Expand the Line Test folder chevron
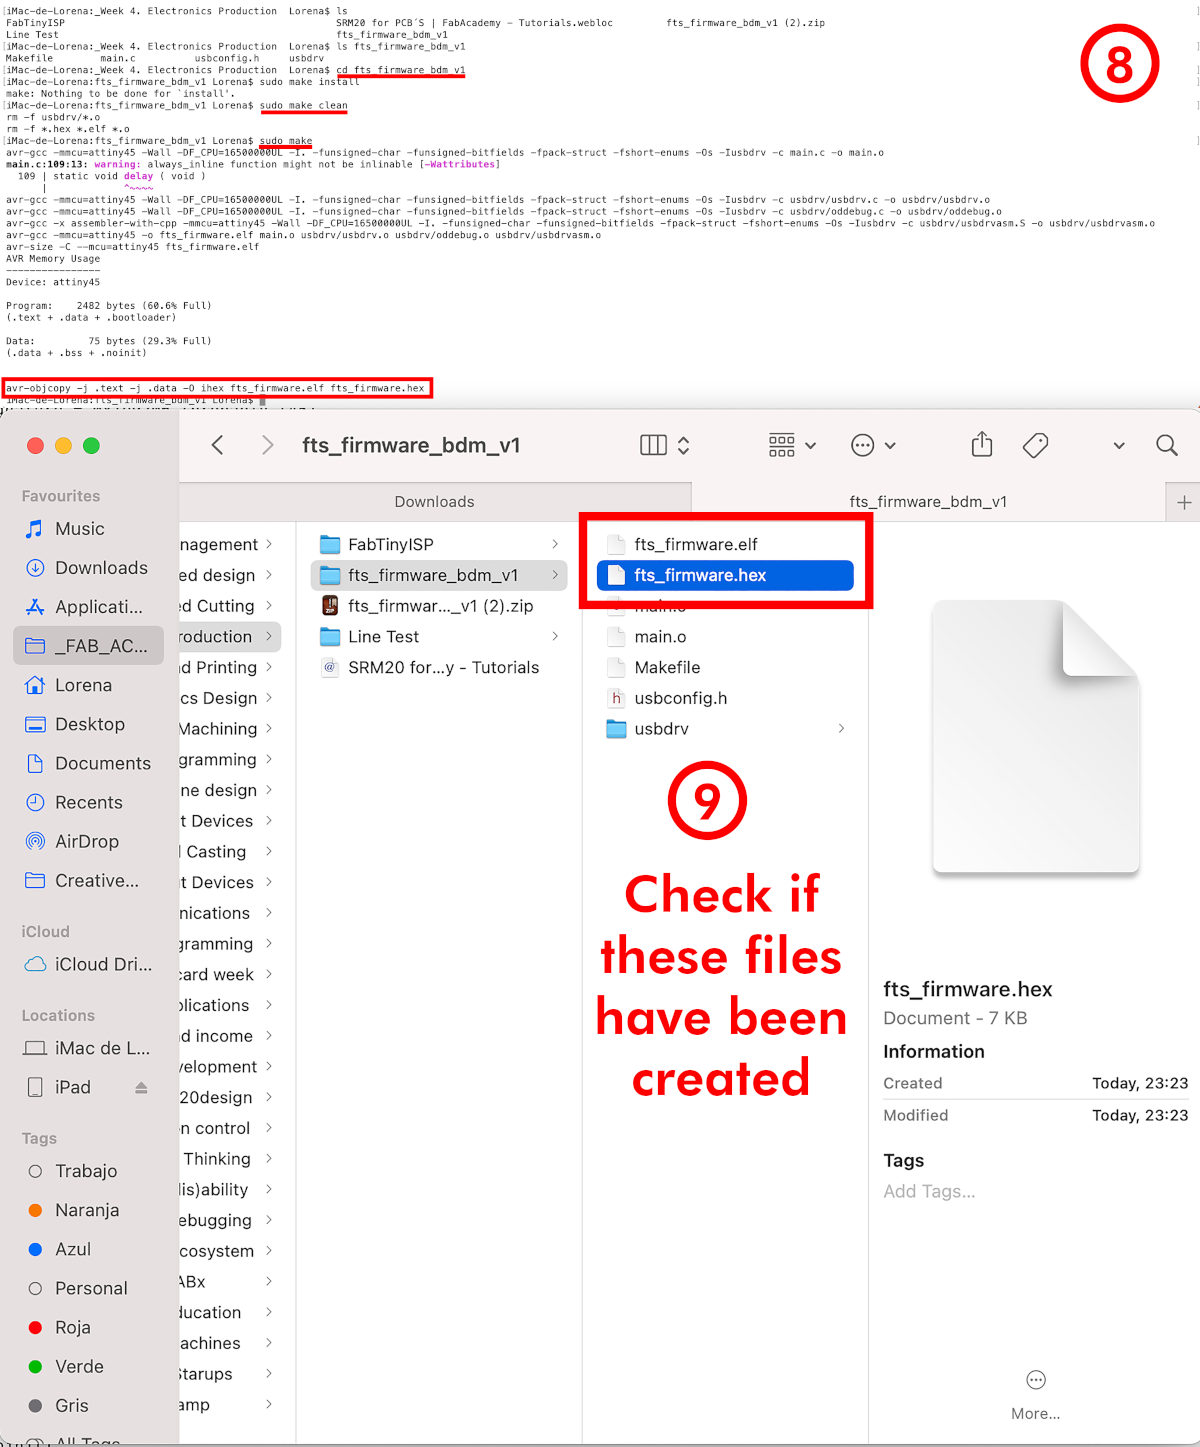The width and height of the screenshot is (1200, 1447). click(555, 636)
